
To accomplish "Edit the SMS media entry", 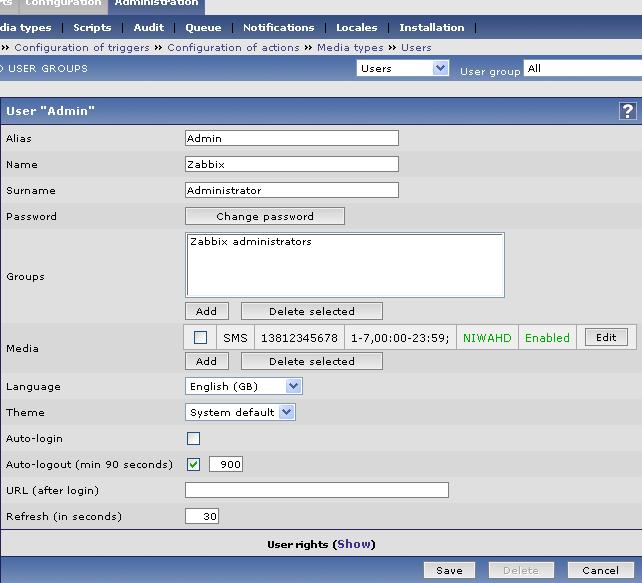I will pyautogui.click(x=606, y=337).
